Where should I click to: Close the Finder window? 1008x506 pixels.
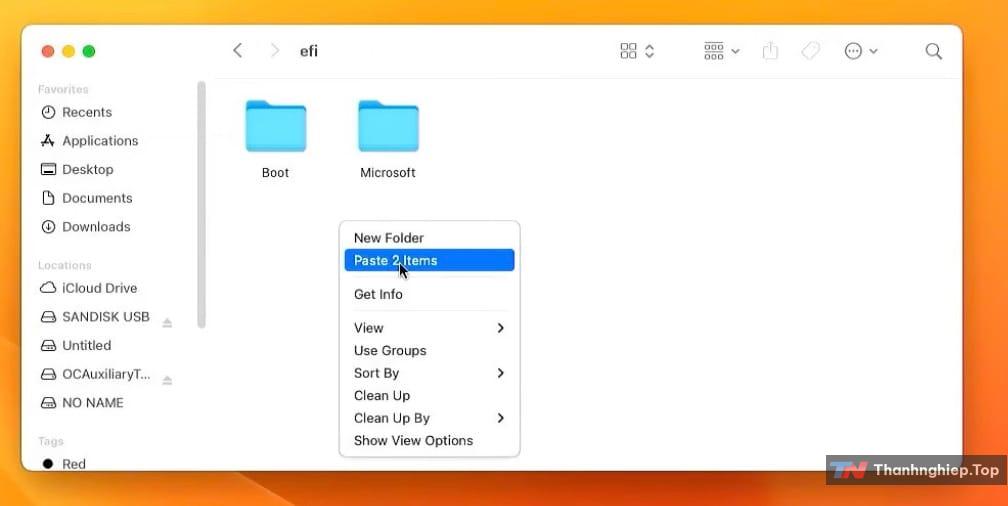(x=48, y=51)
